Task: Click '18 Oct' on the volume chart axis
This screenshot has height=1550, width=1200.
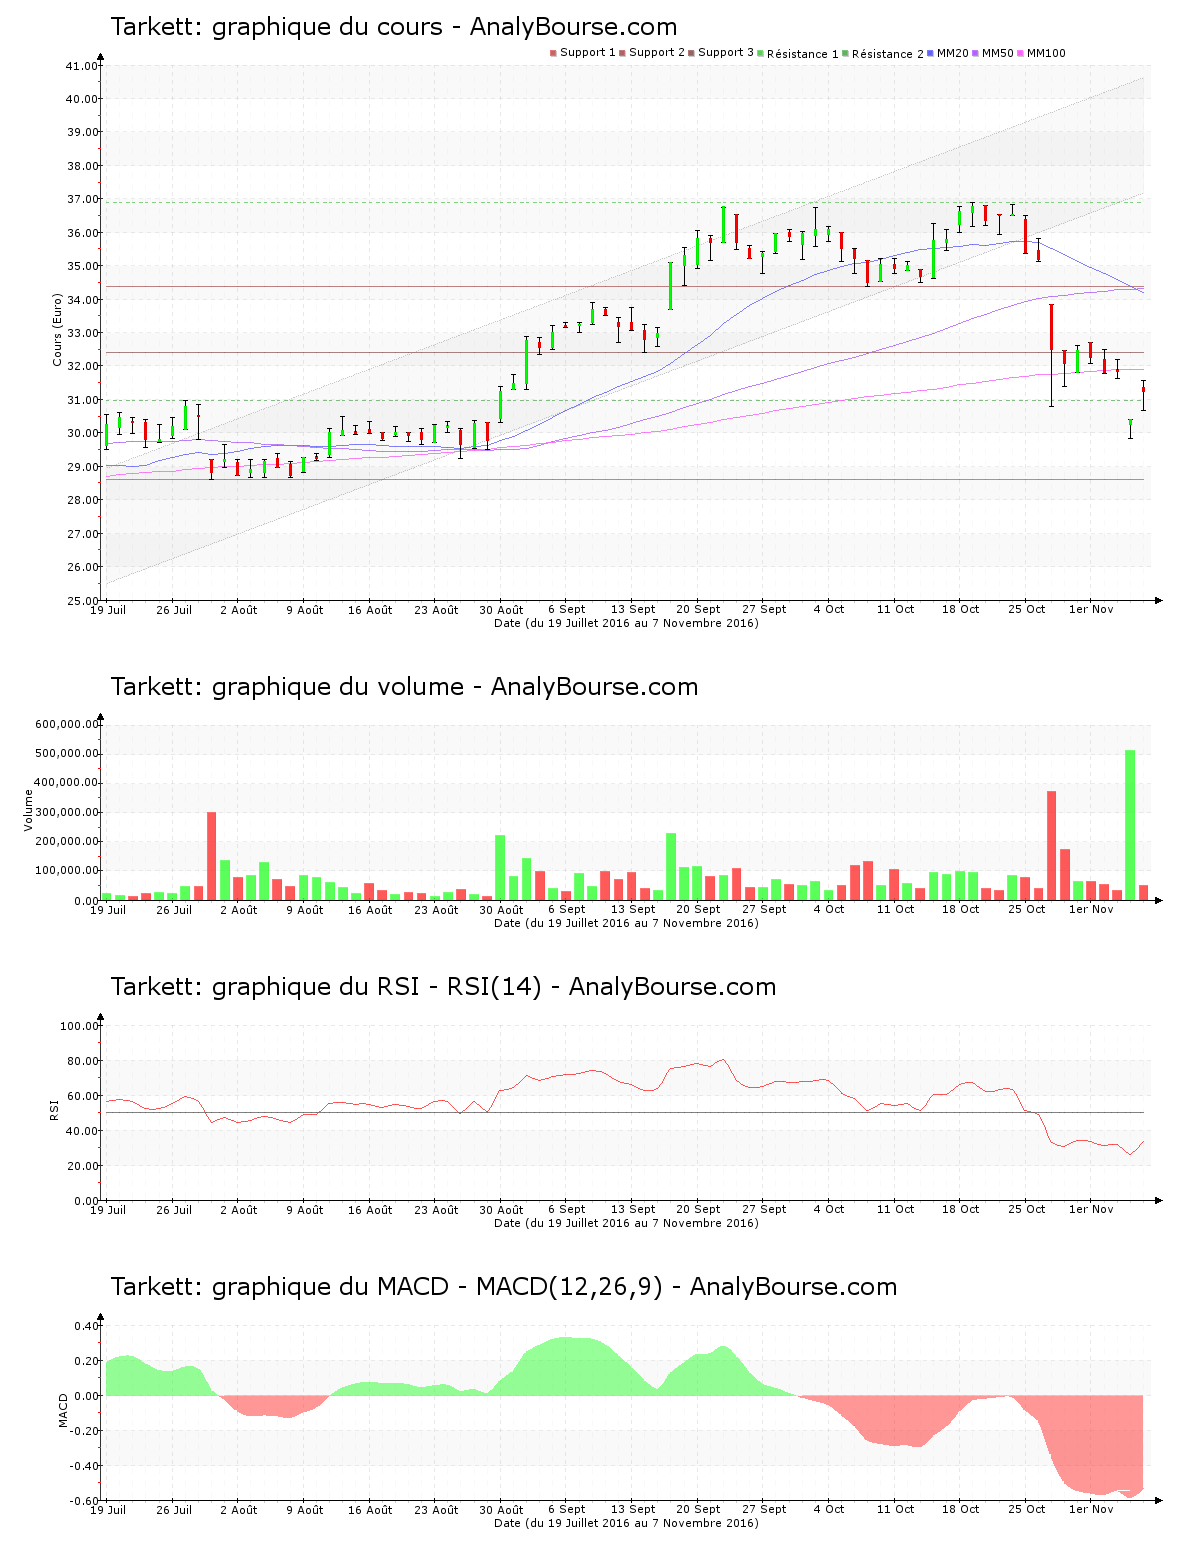Action: click(961, 909)
